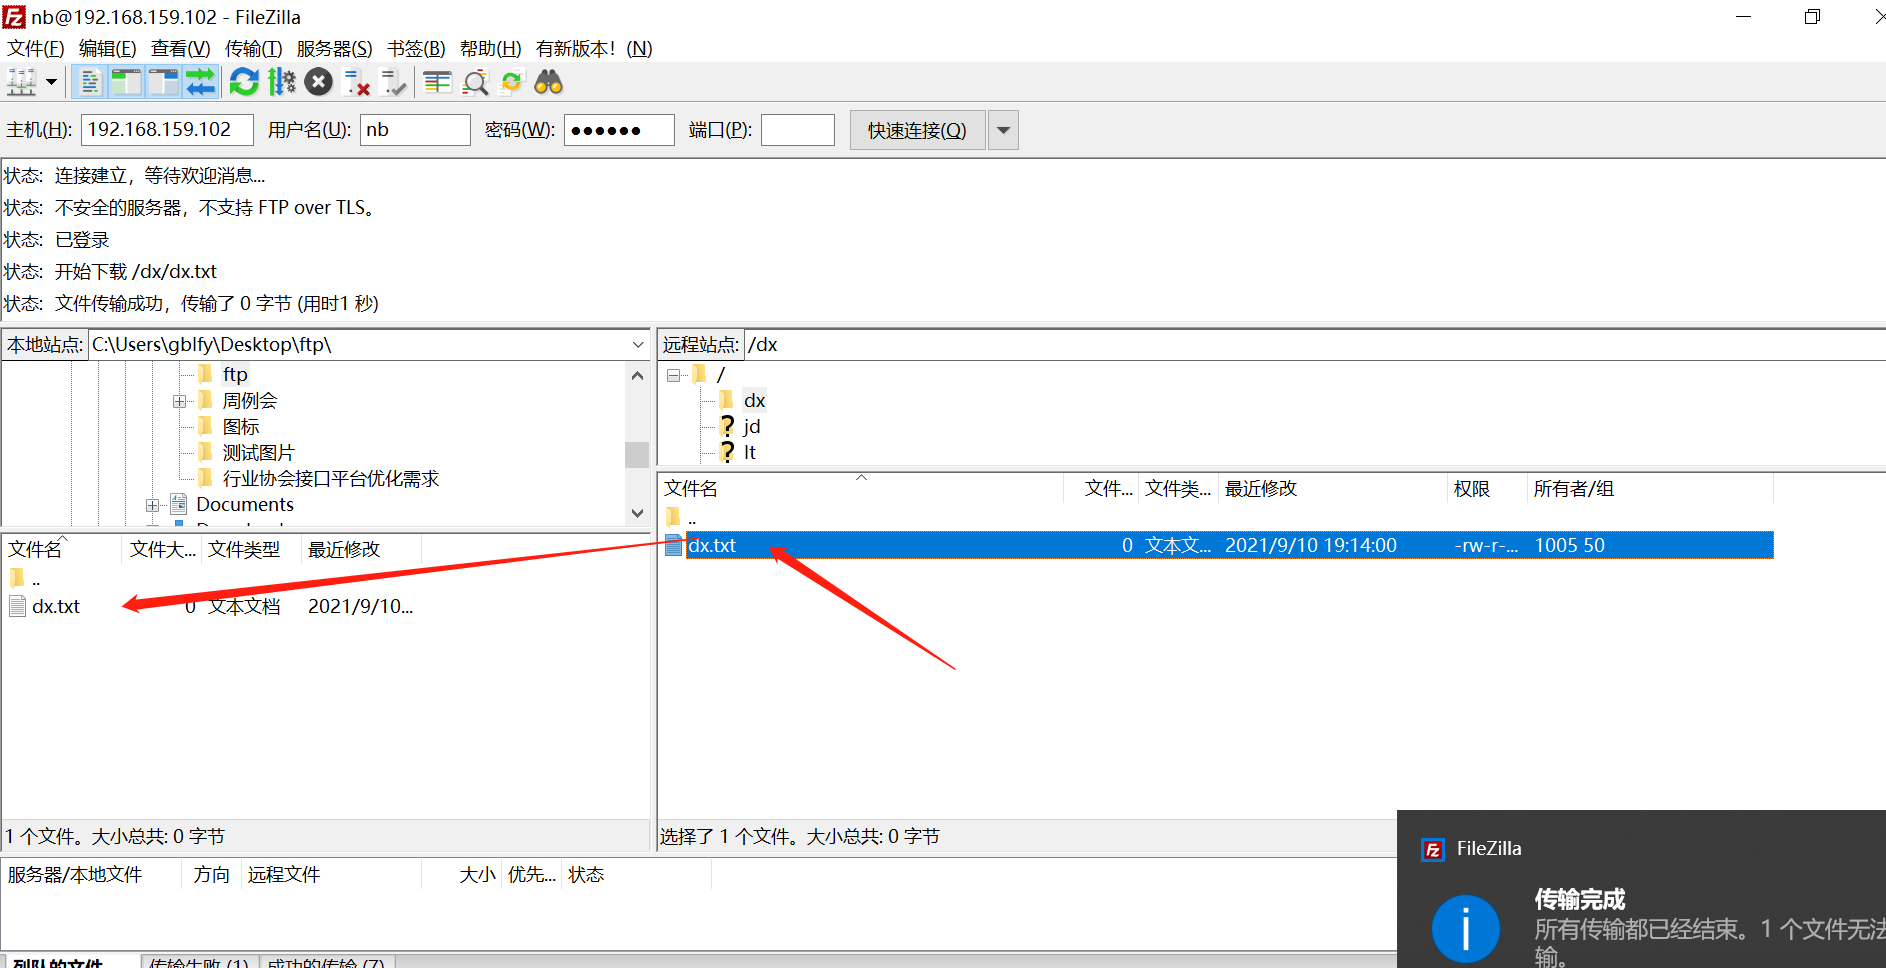
Task: Click the process queue toggle icon
Action: (282, 82)
